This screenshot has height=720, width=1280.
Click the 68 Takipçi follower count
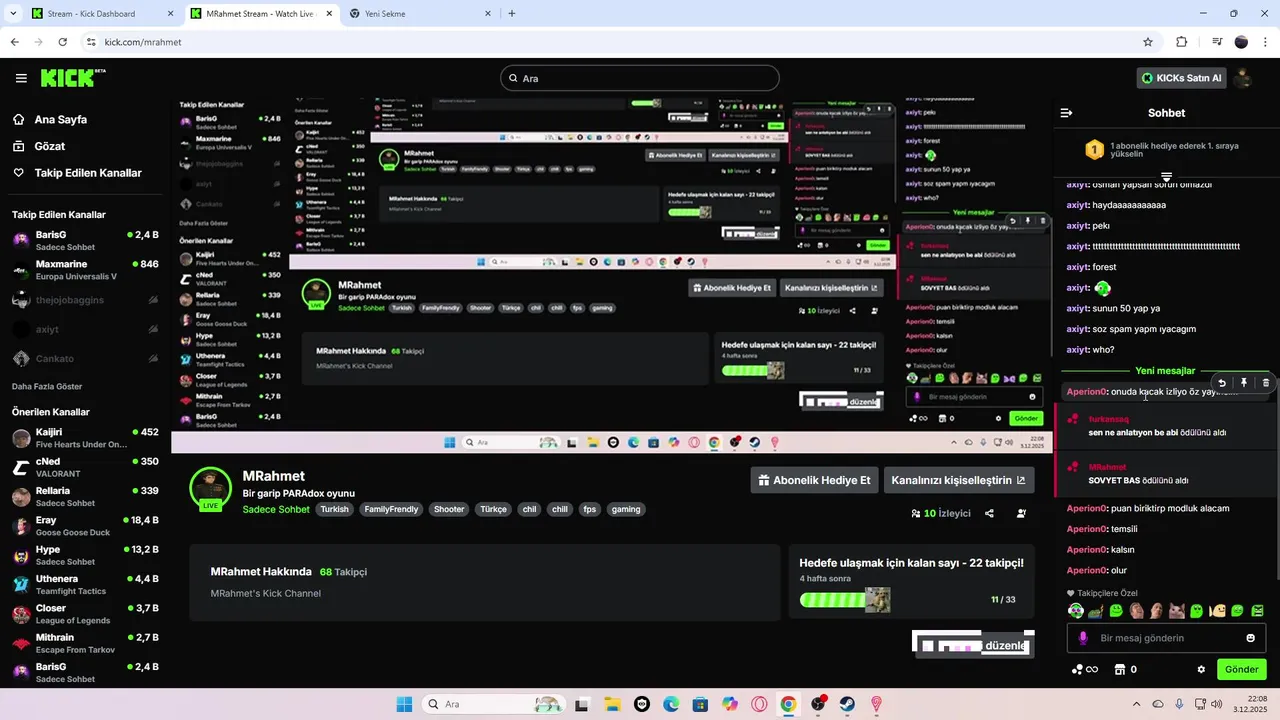coord(343,572)
